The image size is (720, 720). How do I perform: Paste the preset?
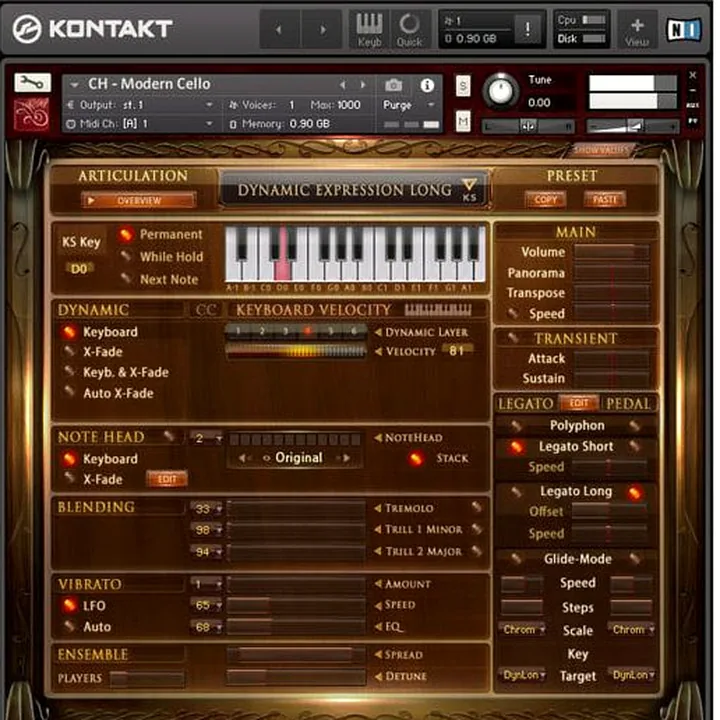tap(605, 200)
